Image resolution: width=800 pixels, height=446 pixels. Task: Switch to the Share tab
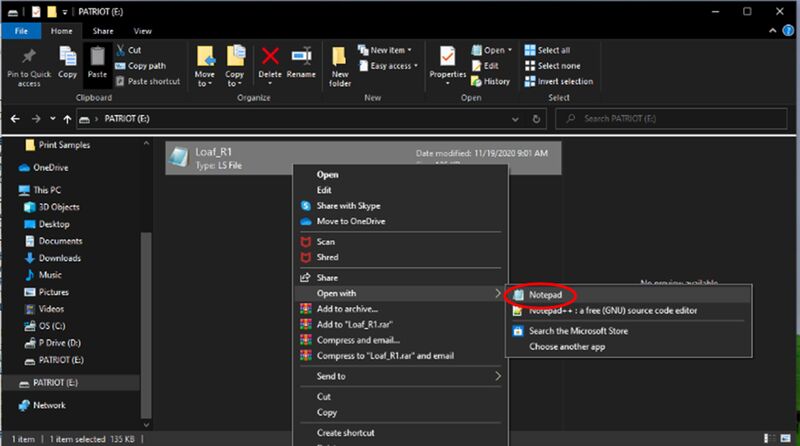point(103,31)
